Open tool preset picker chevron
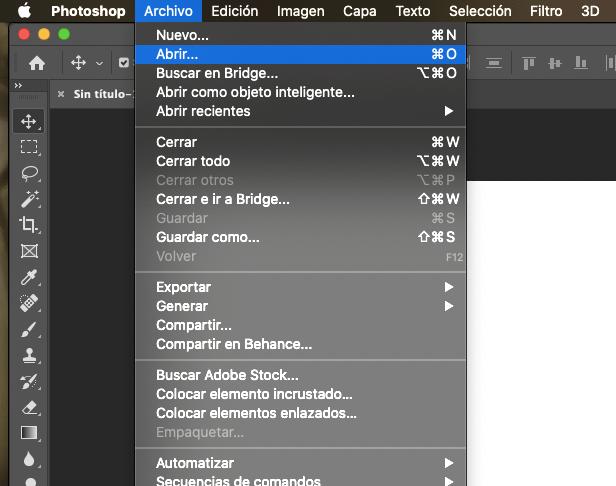616x486 pixels. pyautogui.click(x=99, y=63)
